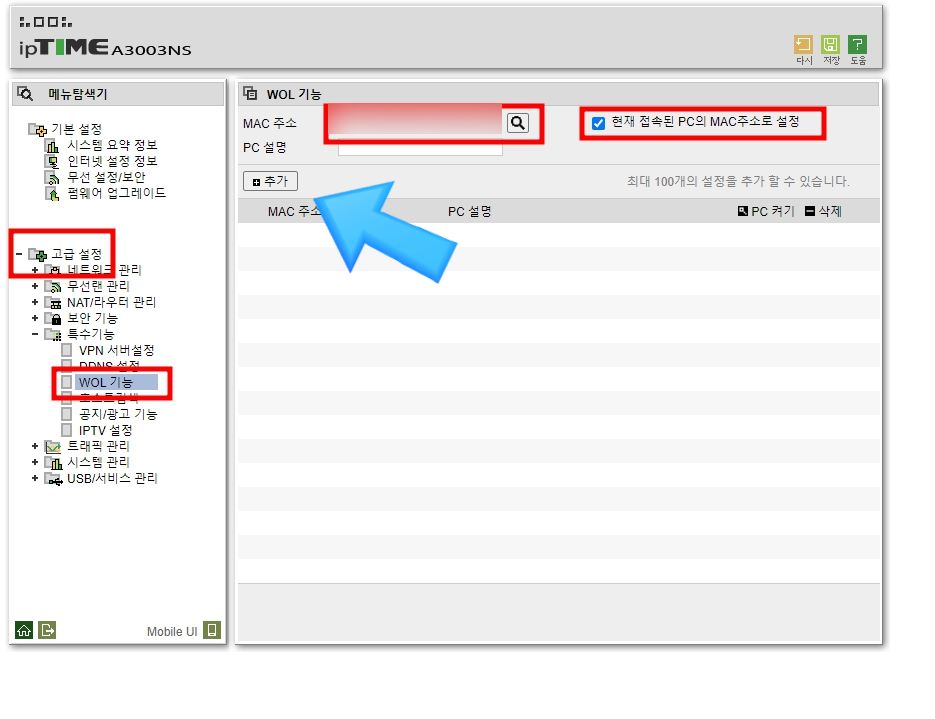Open 인터넷 설정 정보 menu item

tap(112, 161)
